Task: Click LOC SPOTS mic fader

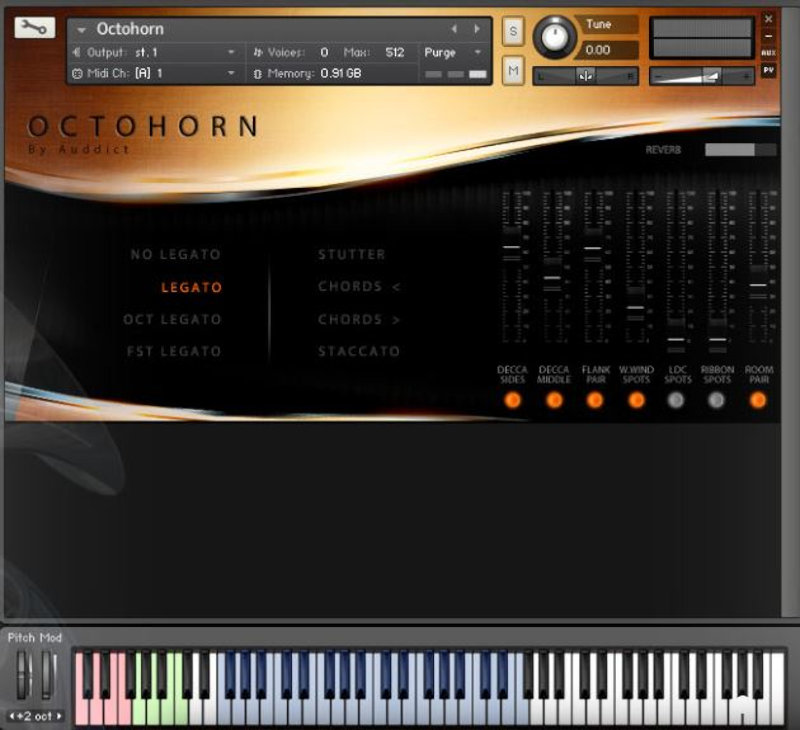Action: point(676,339)
